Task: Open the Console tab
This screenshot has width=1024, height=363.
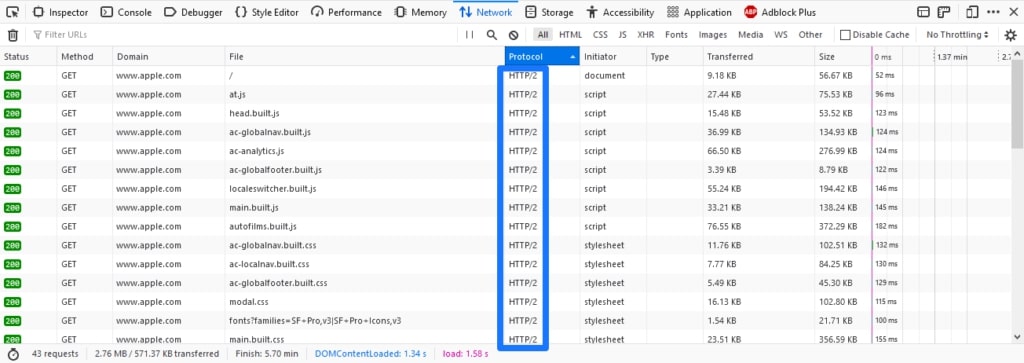Action: [125, 12]
